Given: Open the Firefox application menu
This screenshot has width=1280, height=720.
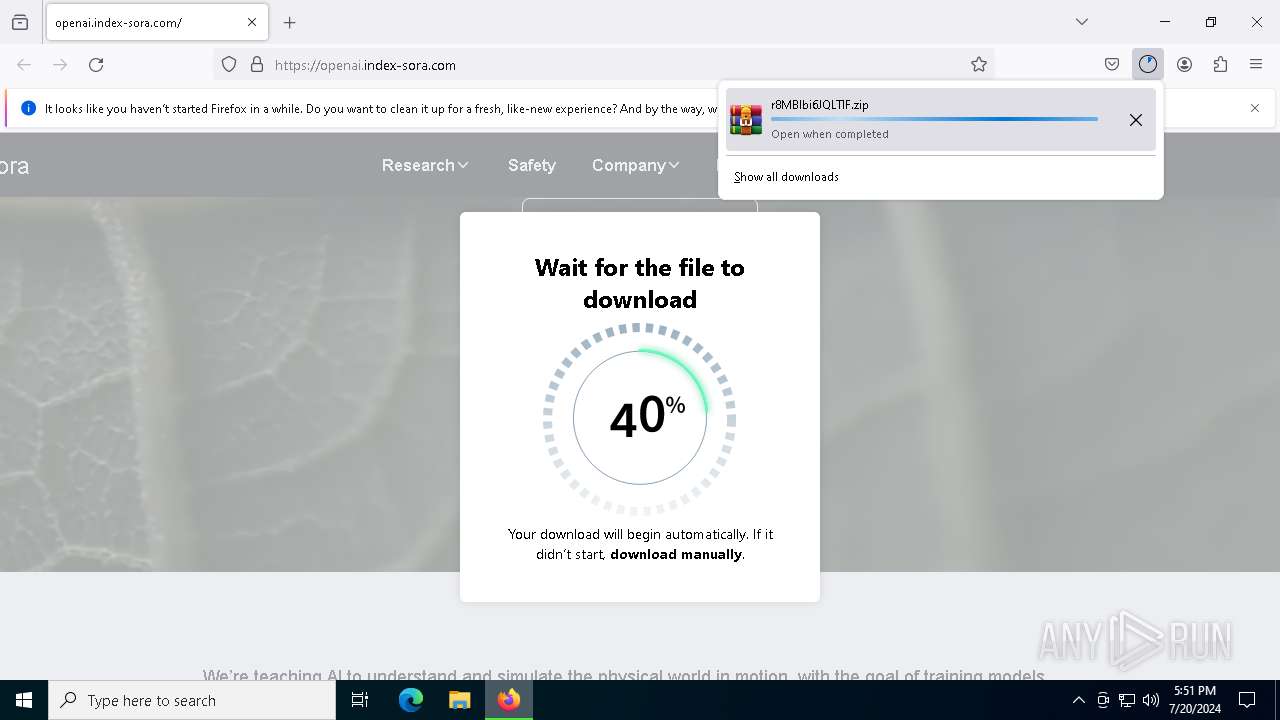Looking at the screenshot, I should click(x=1256, y=65).
